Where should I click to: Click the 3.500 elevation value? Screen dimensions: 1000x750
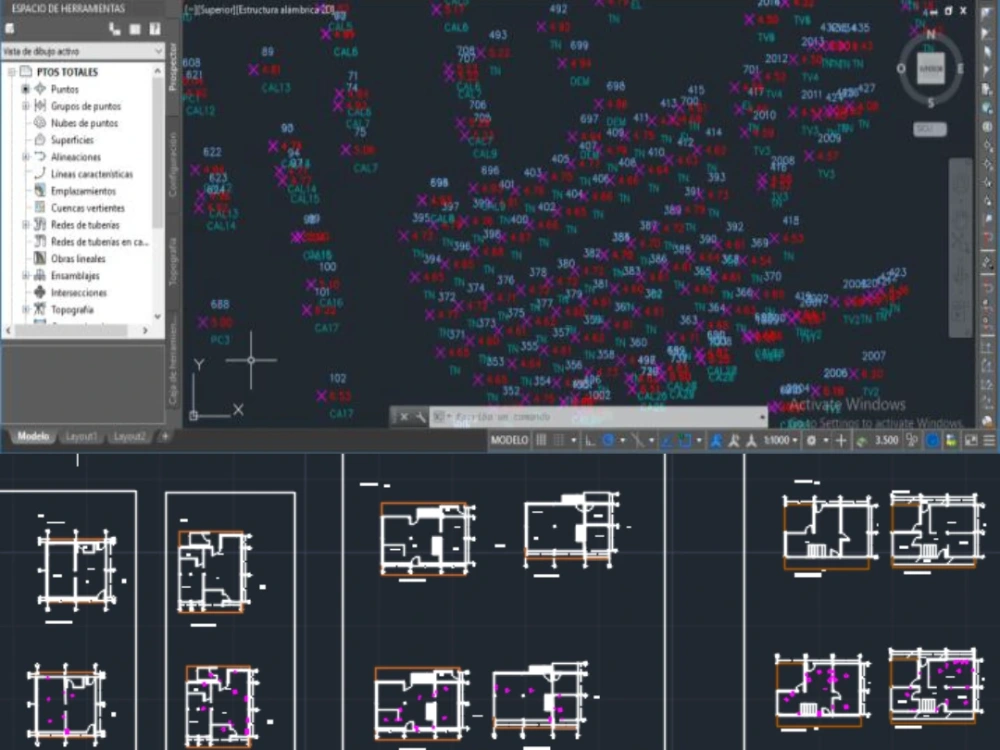tap(886, 440)
